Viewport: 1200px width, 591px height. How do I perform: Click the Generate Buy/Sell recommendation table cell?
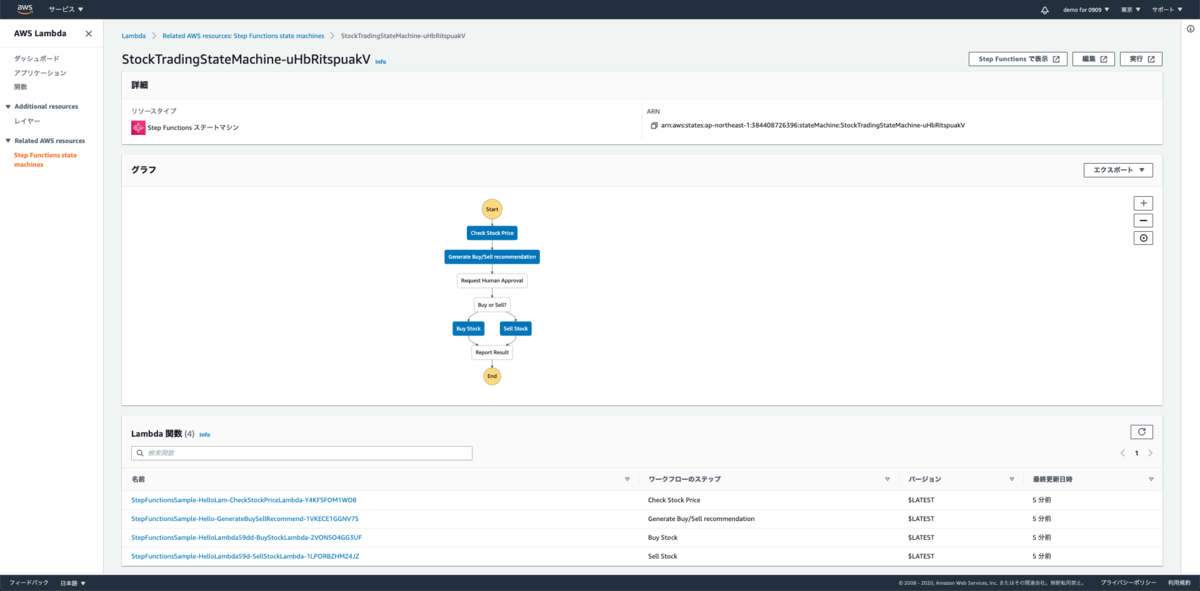(x=701, y=519)
